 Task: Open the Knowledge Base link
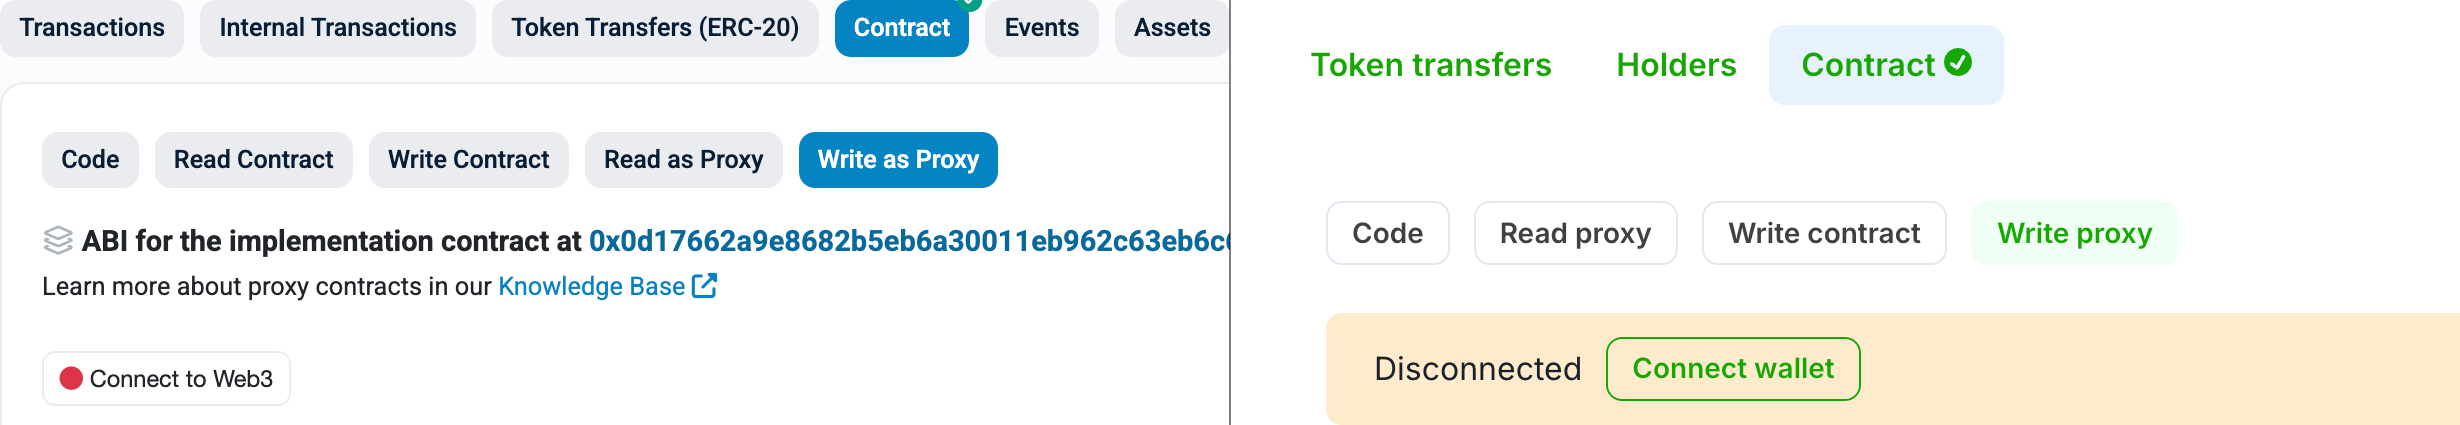pos(591,287)
